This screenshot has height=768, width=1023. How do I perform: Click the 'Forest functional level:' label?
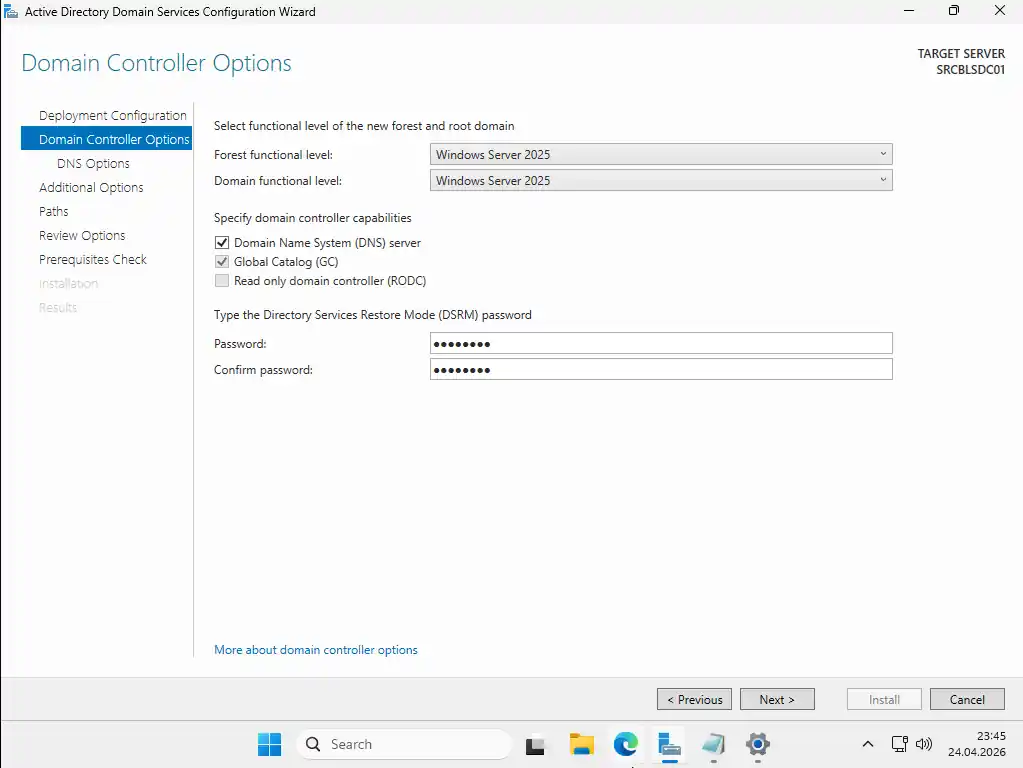[x=273, y=155]
